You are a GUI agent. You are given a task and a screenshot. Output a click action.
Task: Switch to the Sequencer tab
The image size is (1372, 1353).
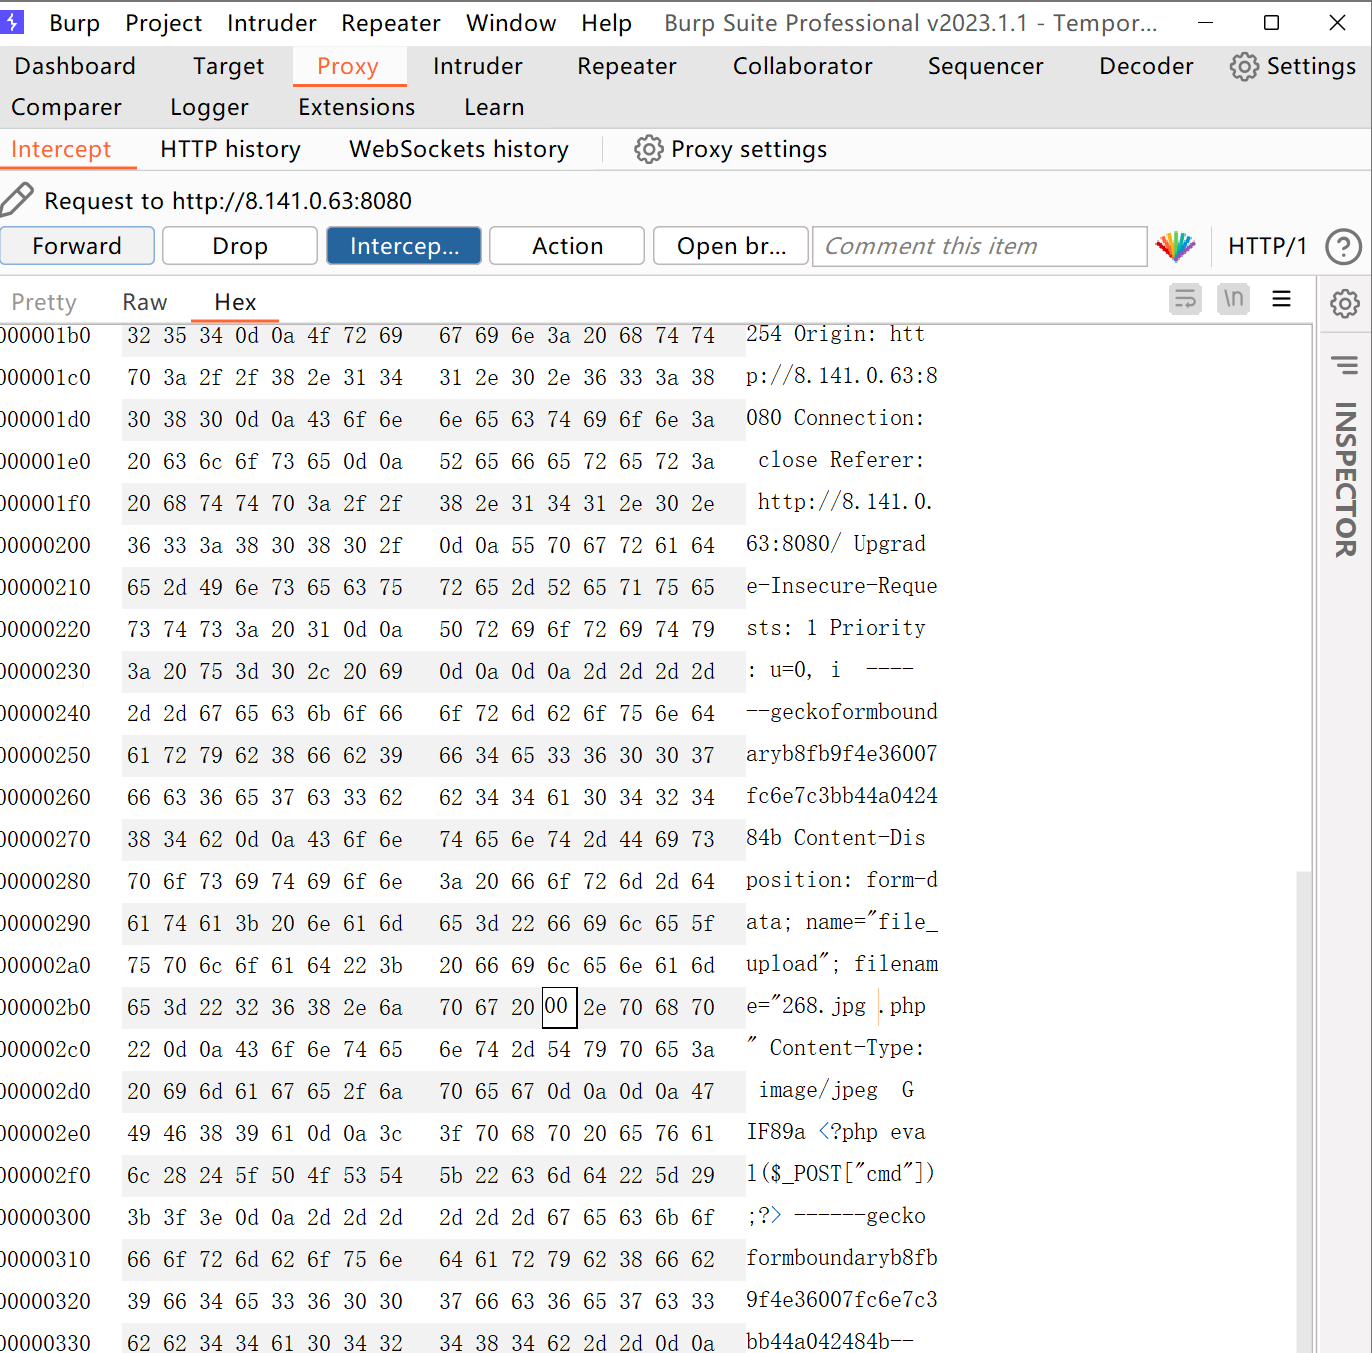tap(986, 66)
